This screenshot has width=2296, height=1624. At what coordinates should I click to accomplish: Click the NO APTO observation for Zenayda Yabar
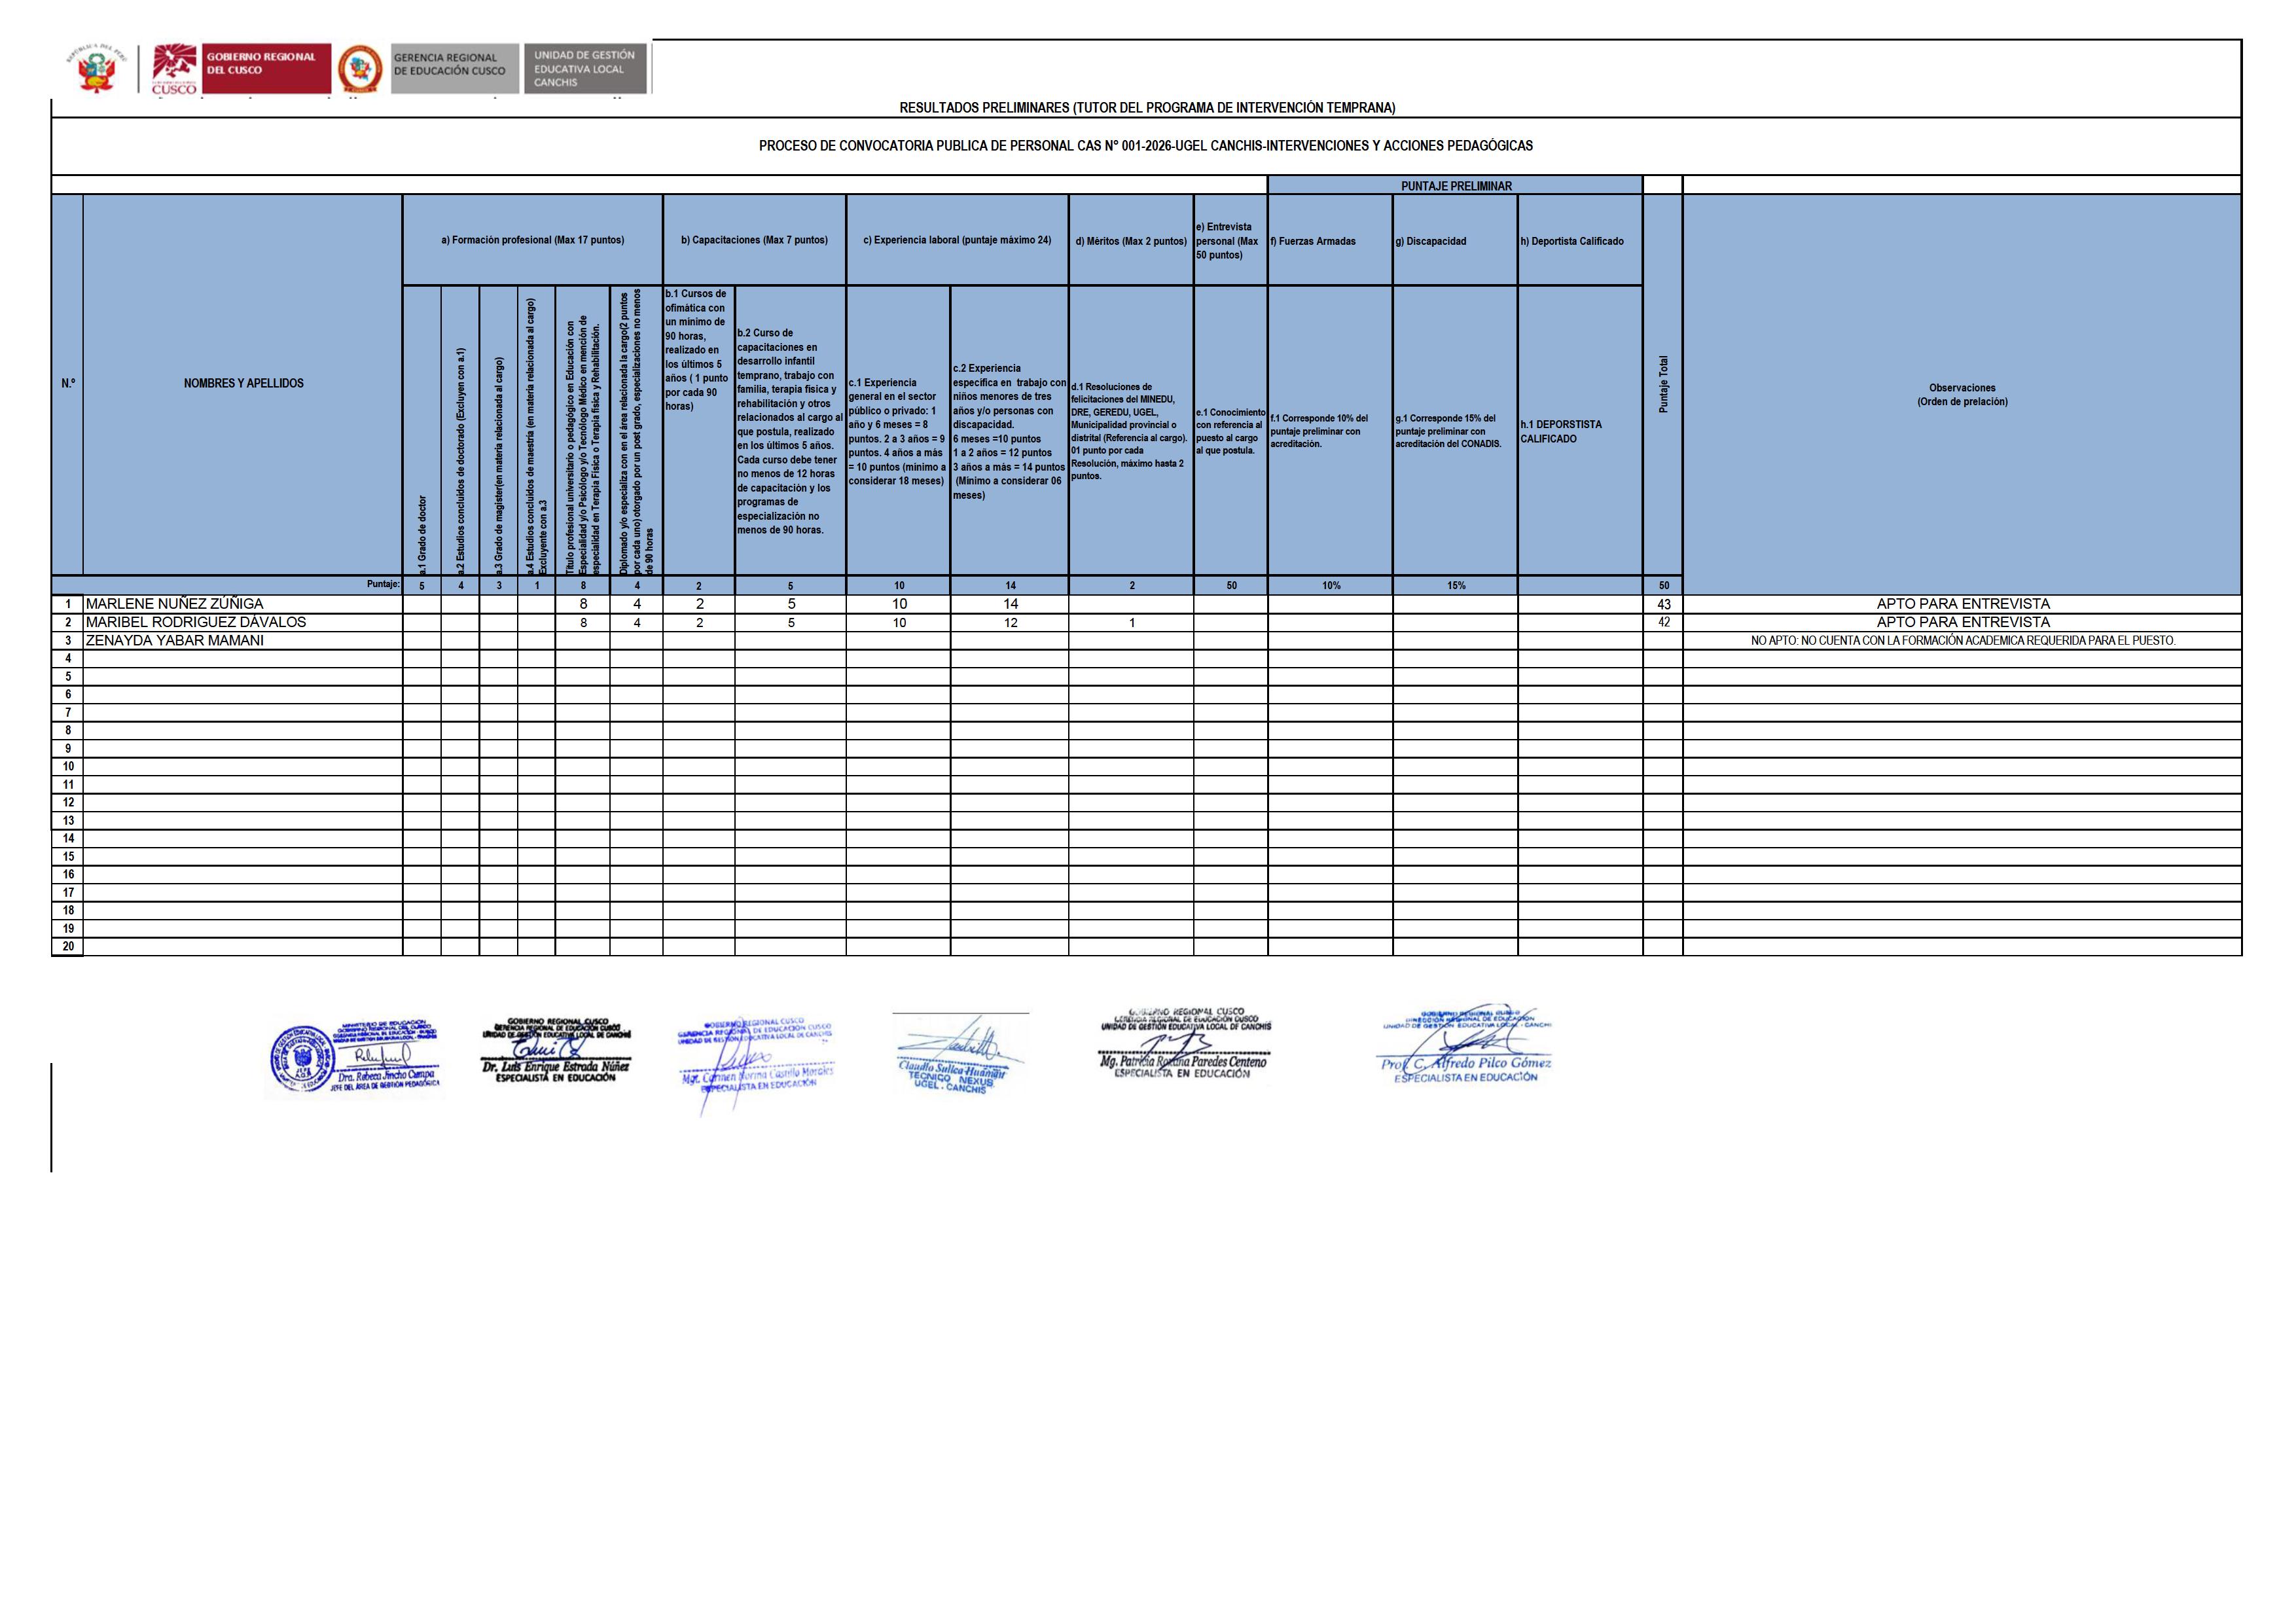point(1962,641)
